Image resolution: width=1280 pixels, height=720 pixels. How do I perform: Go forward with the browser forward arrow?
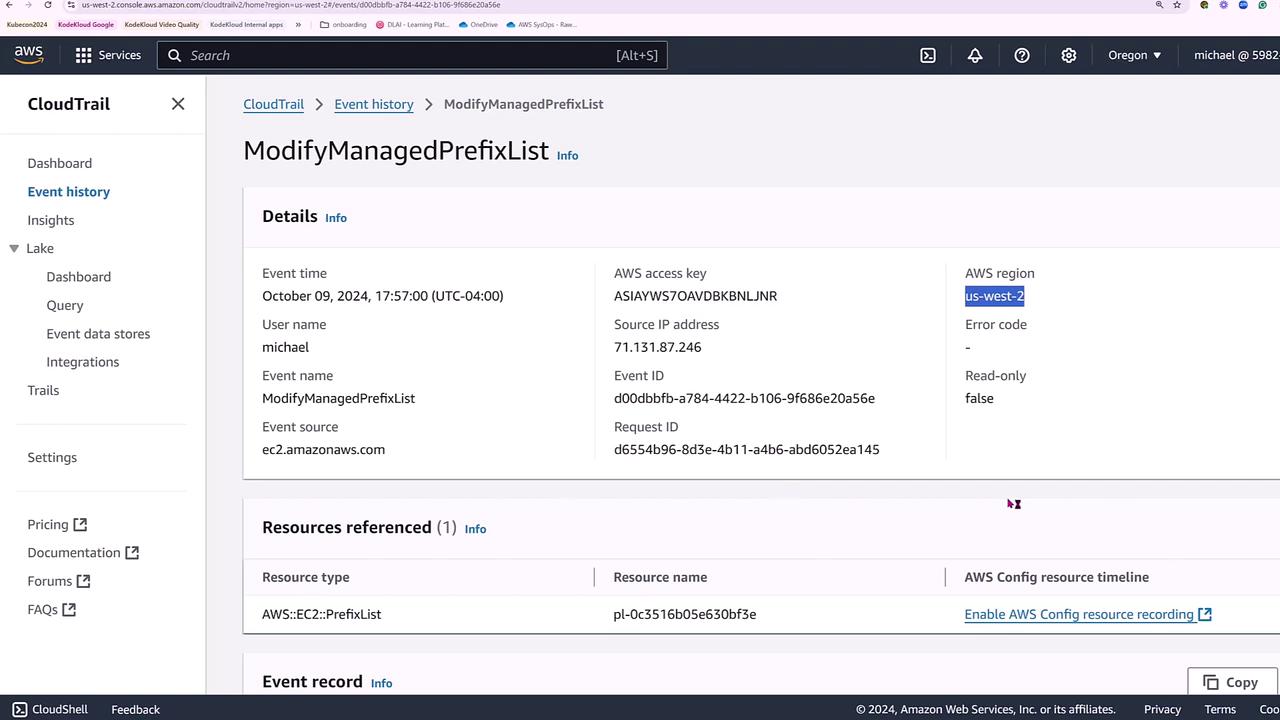point(28,5)
